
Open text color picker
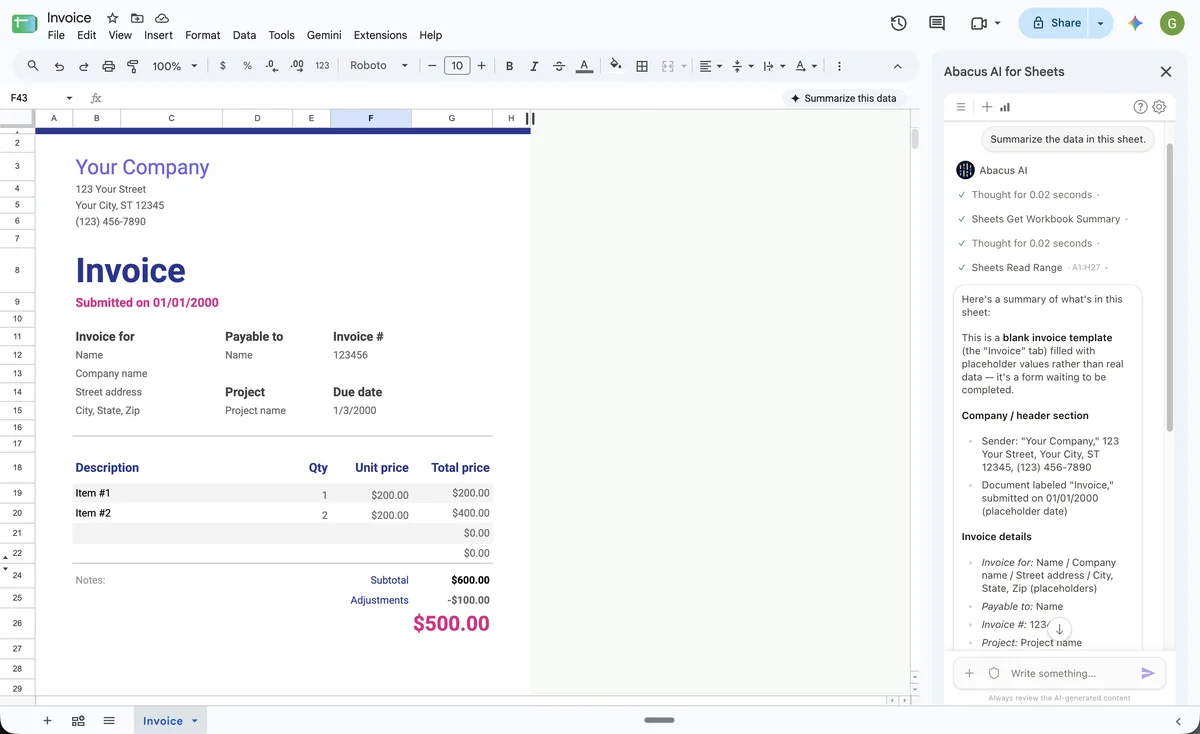(584, 66)
